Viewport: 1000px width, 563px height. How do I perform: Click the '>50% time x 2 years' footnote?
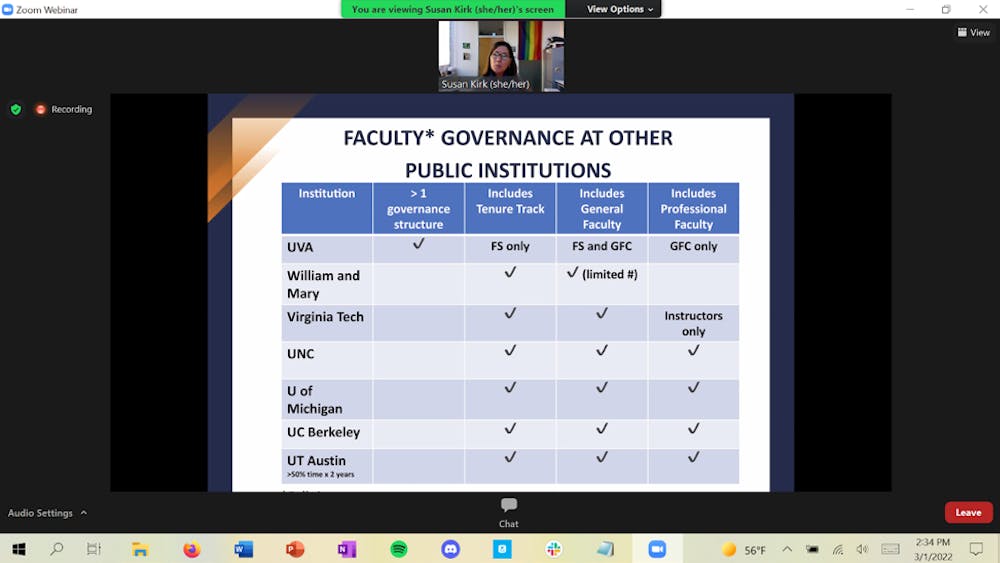tap(320, 474)
